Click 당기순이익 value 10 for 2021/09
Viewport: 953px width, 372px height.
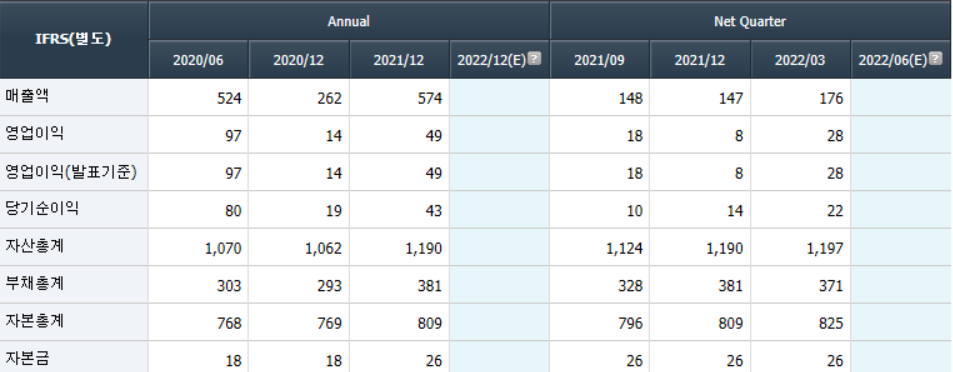point(635,211)
